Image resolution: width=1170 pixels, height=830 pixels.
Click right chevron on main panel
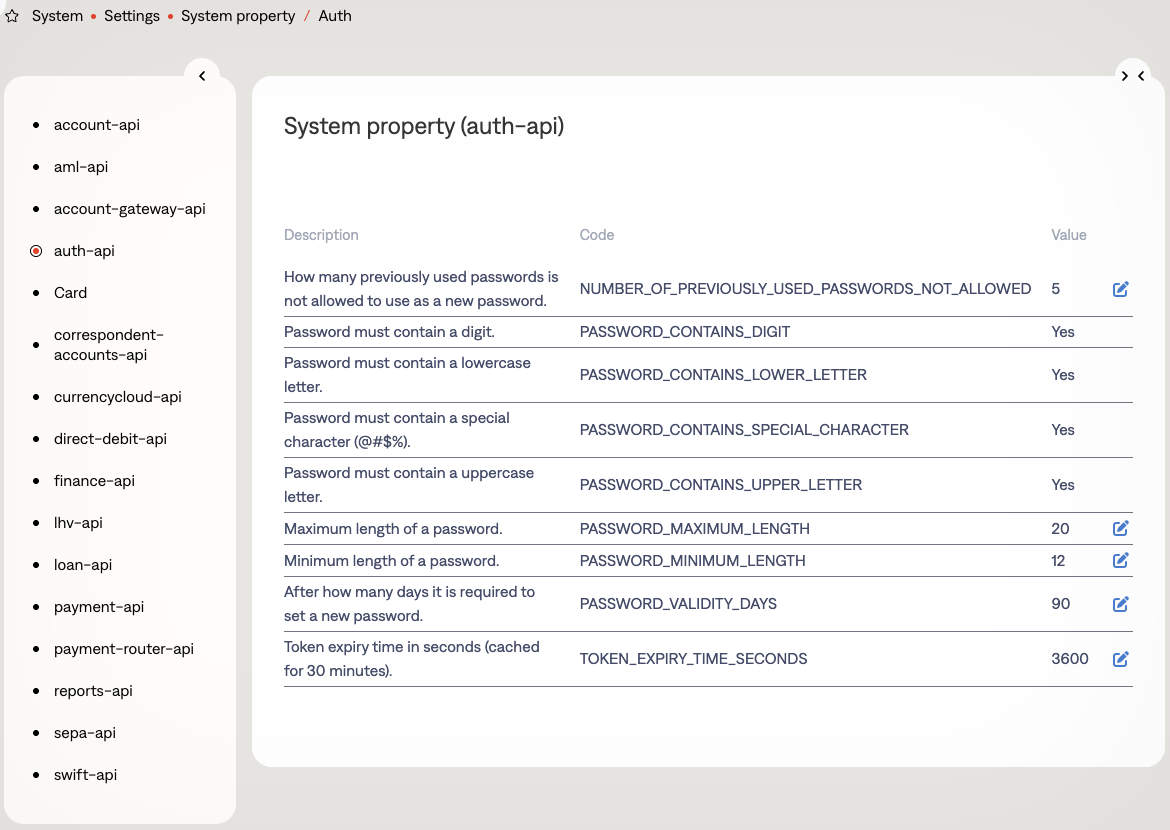(x=1125, y=76)
